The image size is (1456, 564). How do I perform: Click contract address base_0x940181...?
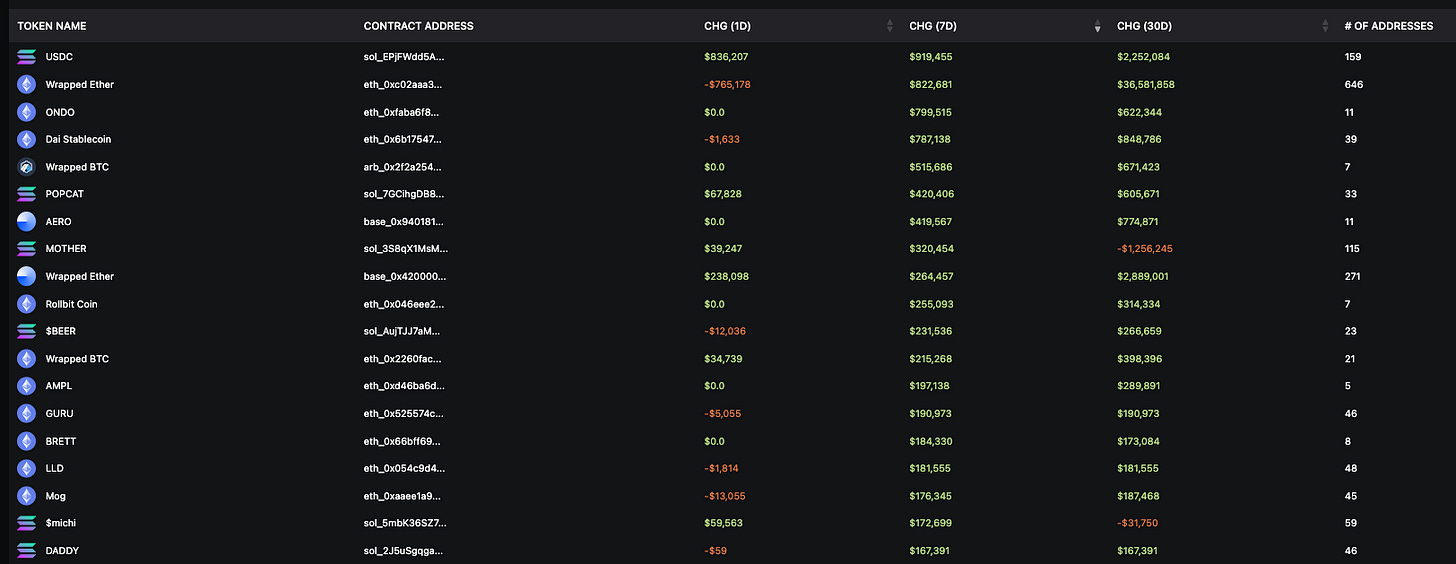pos(406,222)
